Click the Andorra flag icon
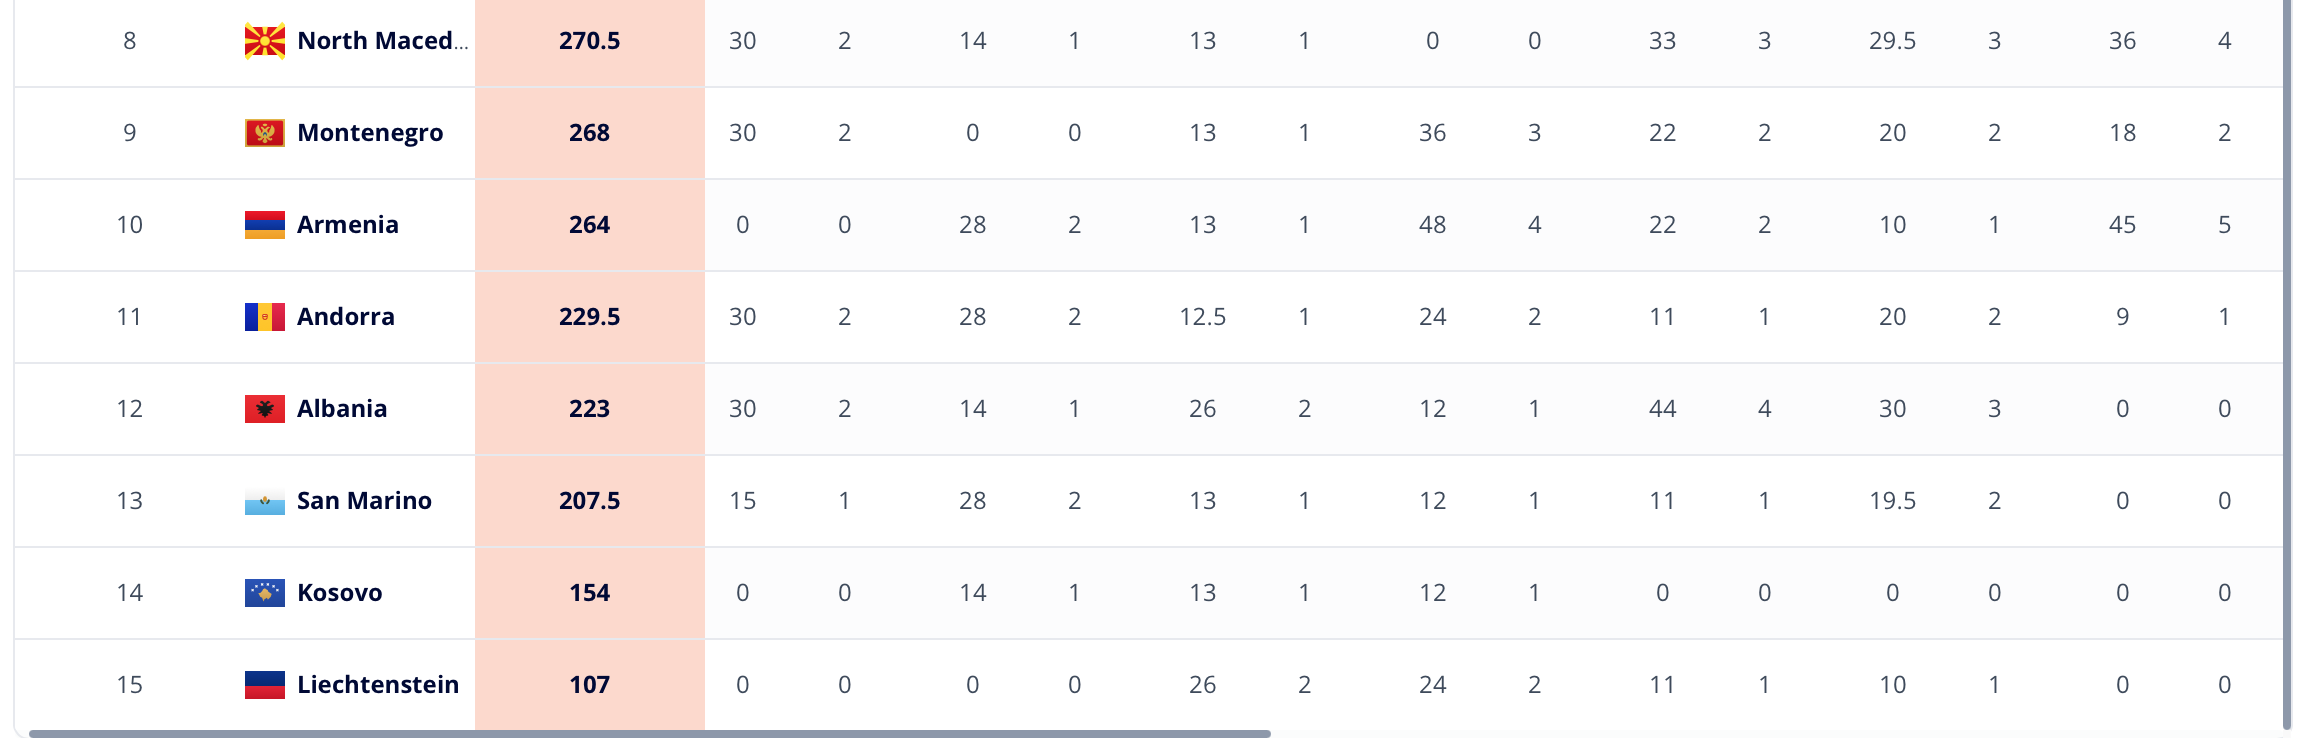 [265, 317]
